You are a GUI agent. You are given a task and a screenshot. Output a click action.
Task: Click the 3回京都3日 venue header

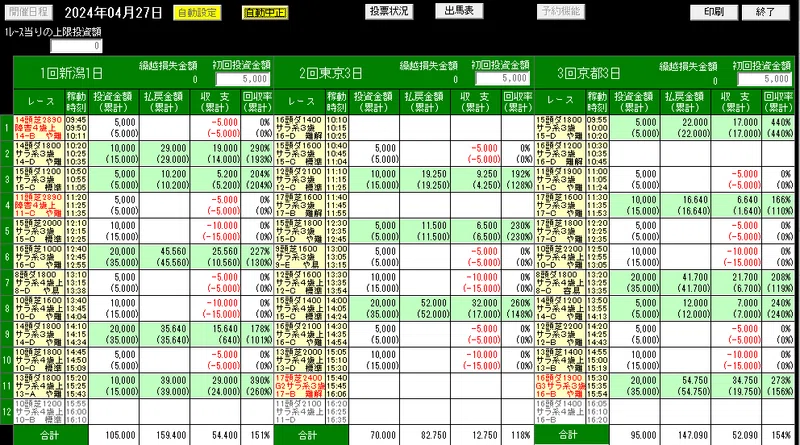[589, 73]
